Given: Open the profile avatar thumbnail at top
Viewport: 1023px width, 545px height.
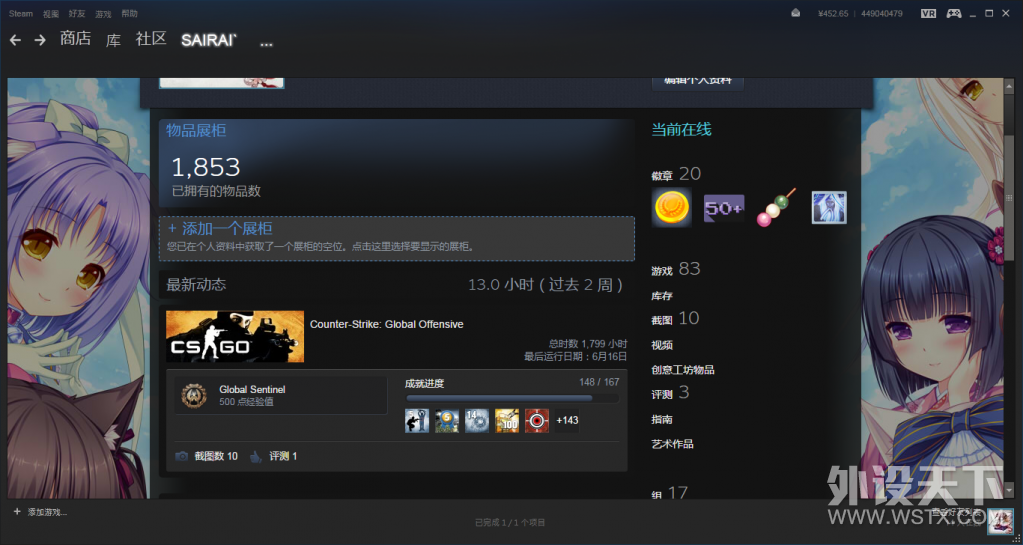Looking at the screenshot, I should (x=222, y=83).
